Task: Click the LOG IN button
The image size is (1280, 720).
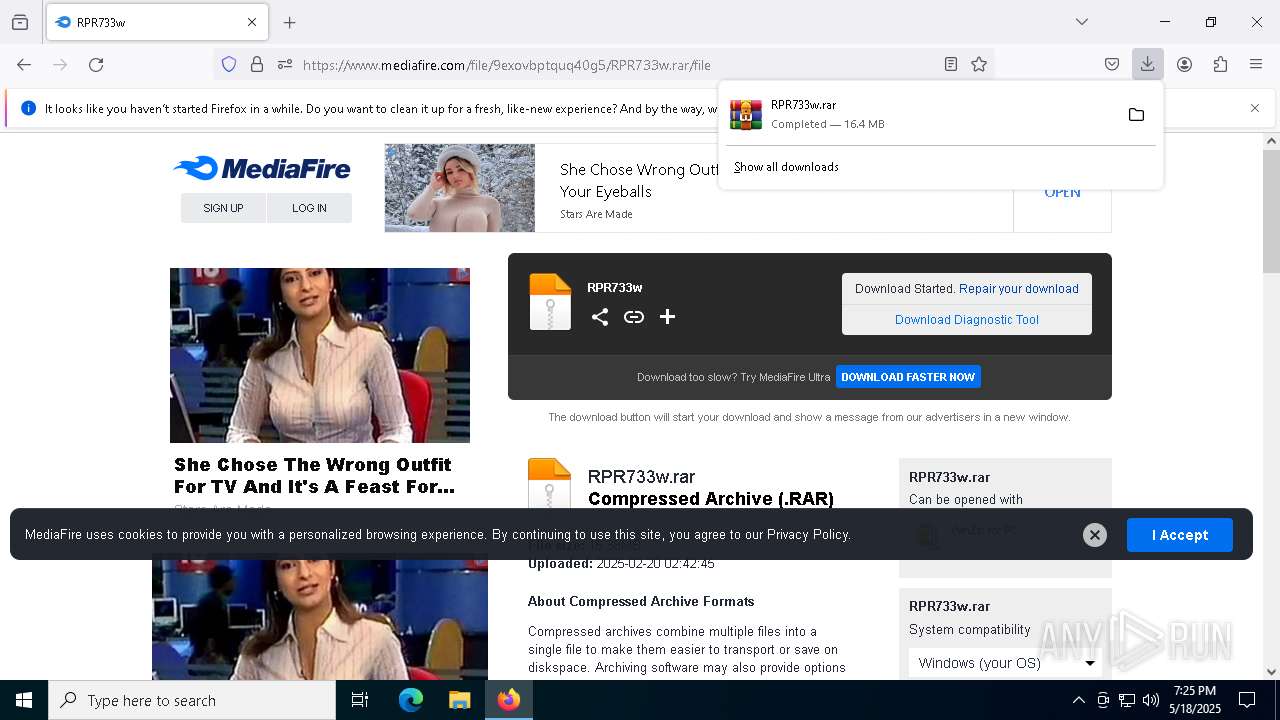Action: (x=309, y=208)
